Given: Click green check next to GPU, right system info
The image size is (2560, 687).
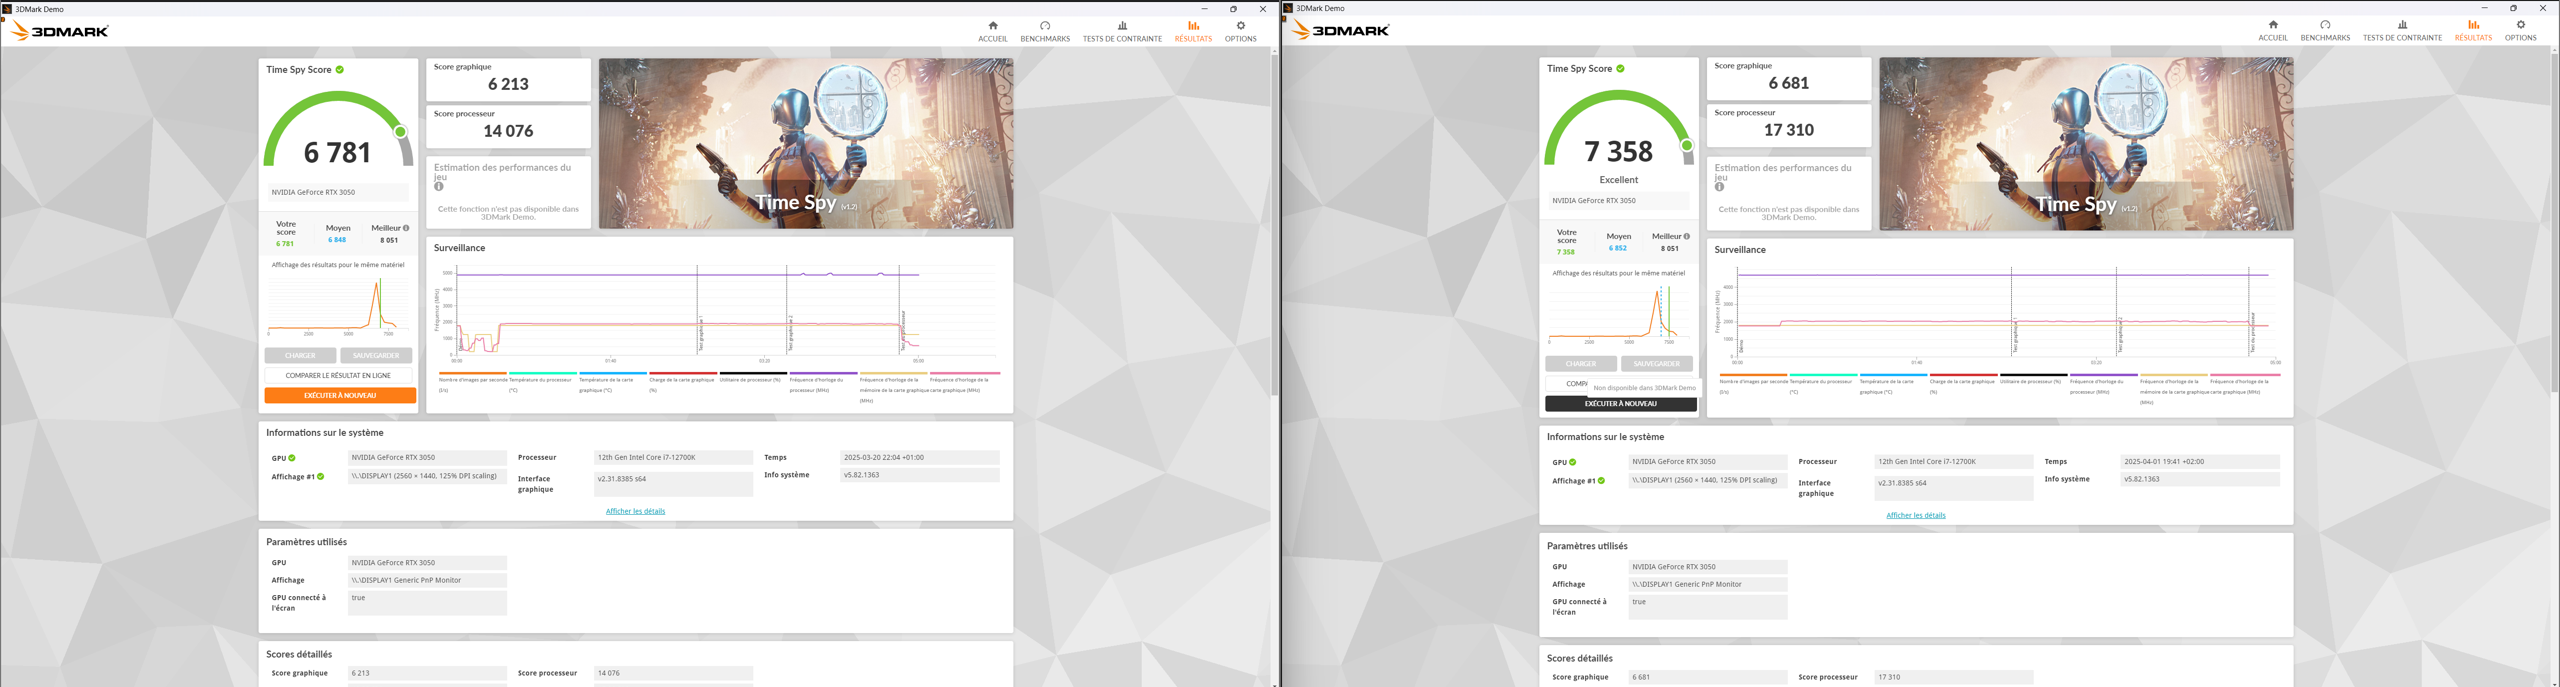Looking at the screenshot, I should click(x=1573, y=462).
